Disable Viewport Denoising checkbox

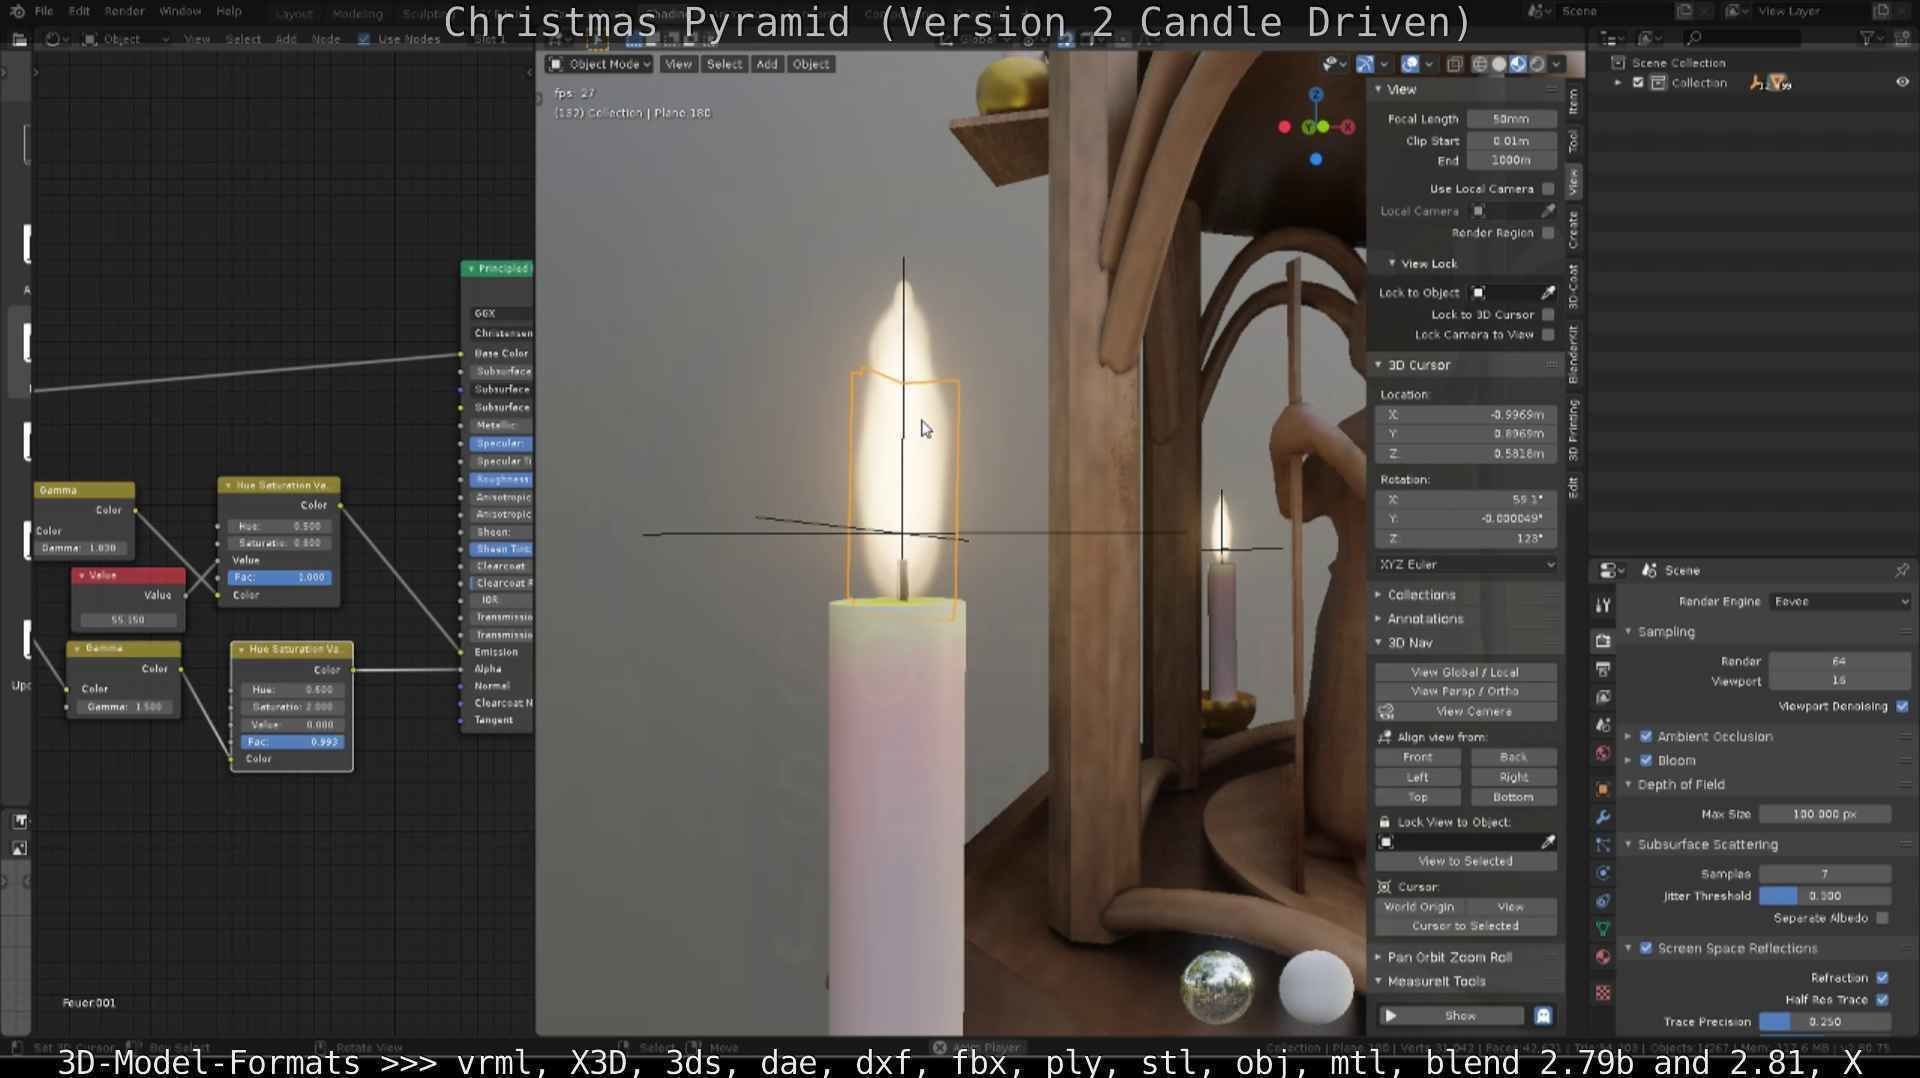1902,706
